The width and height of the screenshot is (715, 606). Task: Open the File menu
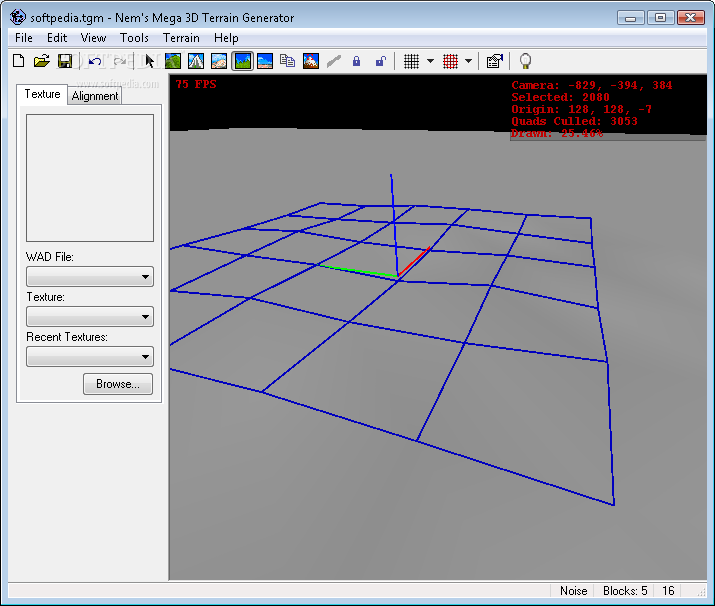pos(24,38)
